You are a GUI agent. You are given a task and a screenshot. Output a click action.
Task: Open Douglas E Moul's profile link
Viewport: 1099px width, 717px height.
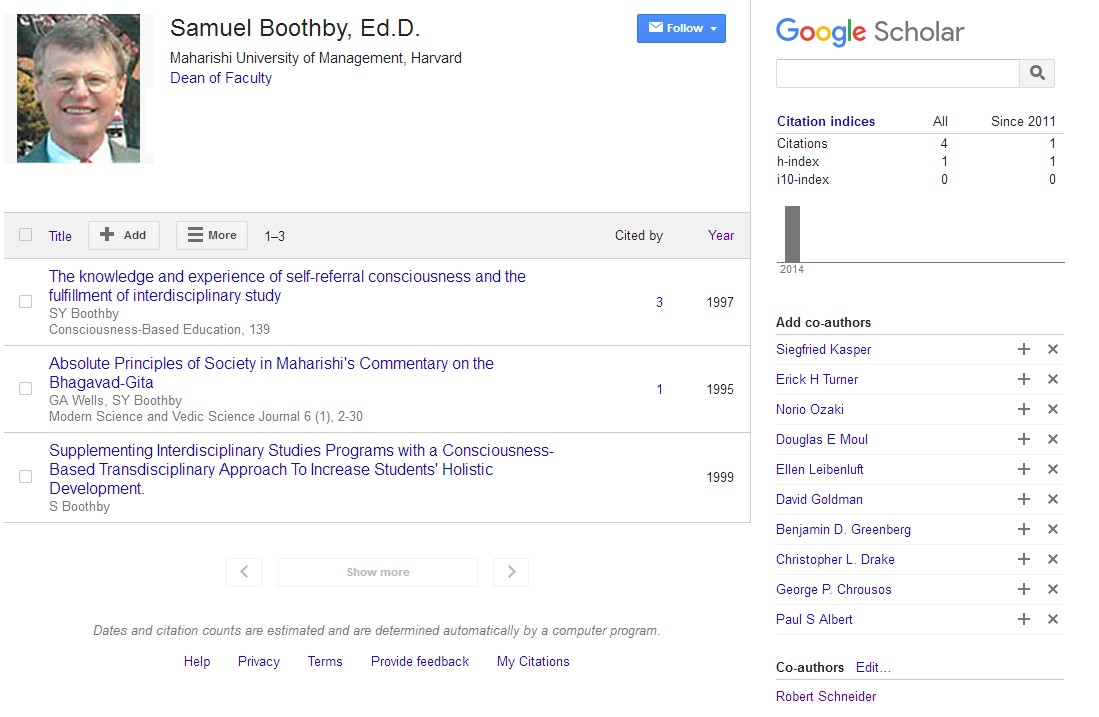click(x=821, y=439)
